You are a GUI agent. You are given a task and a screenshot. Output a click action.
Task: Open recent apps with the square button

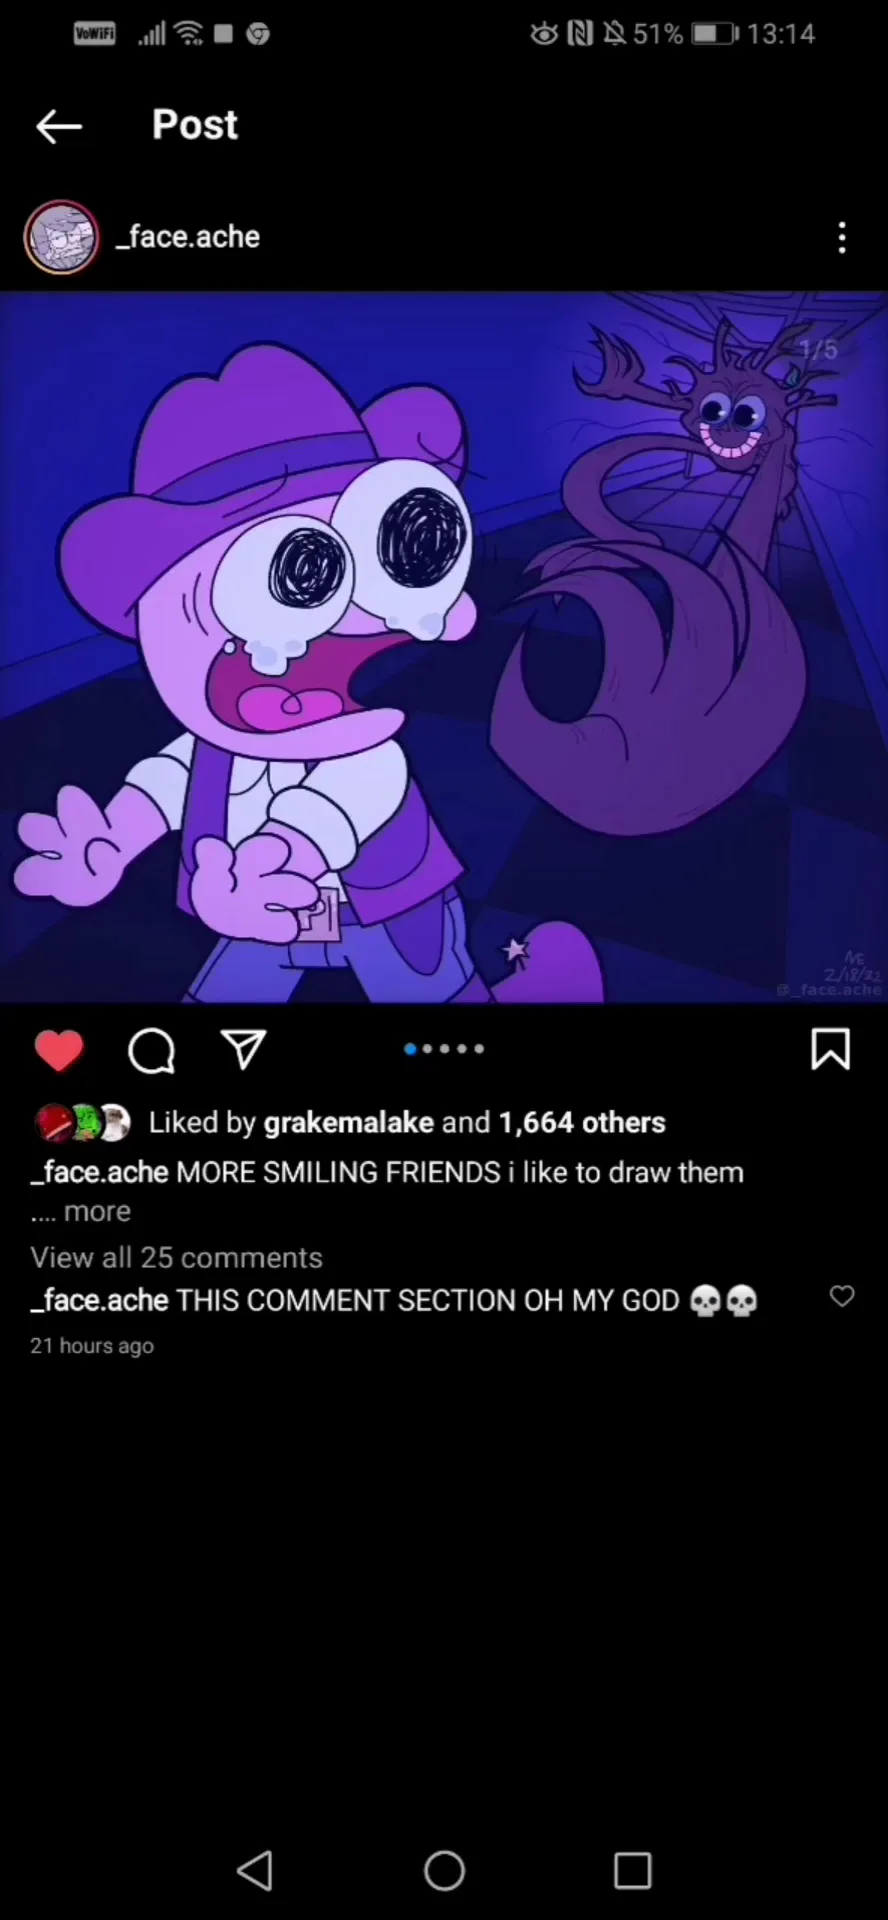[632, 1870]
